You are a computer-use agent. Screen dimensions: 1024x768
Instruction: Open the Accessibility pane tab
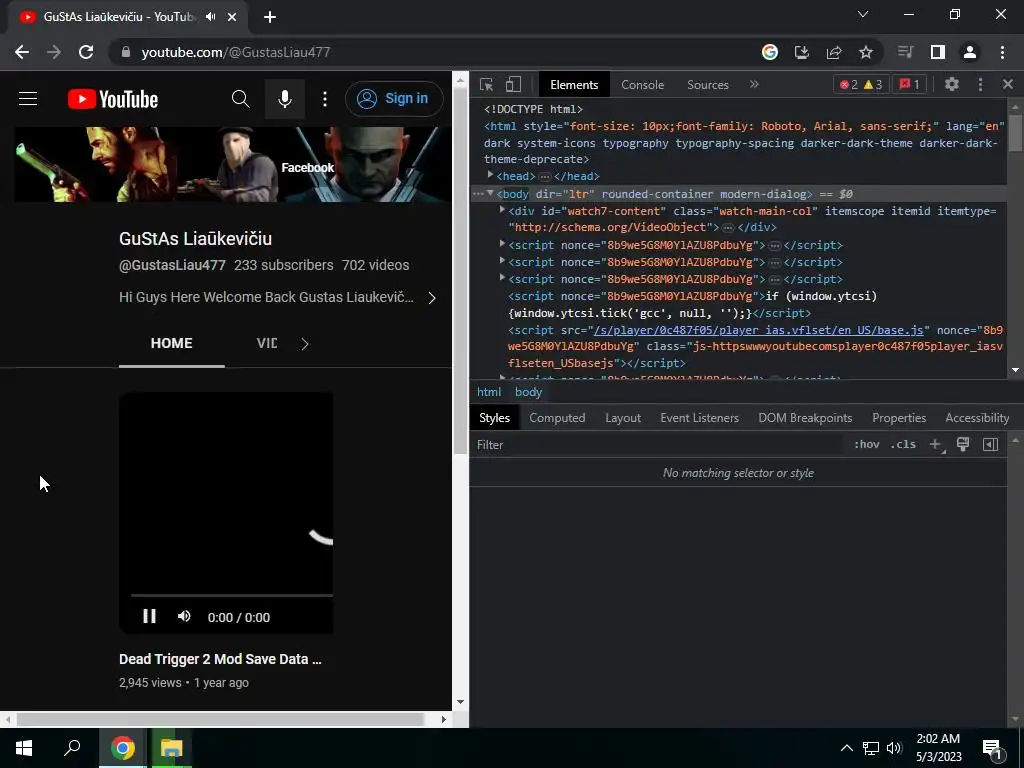977,418
